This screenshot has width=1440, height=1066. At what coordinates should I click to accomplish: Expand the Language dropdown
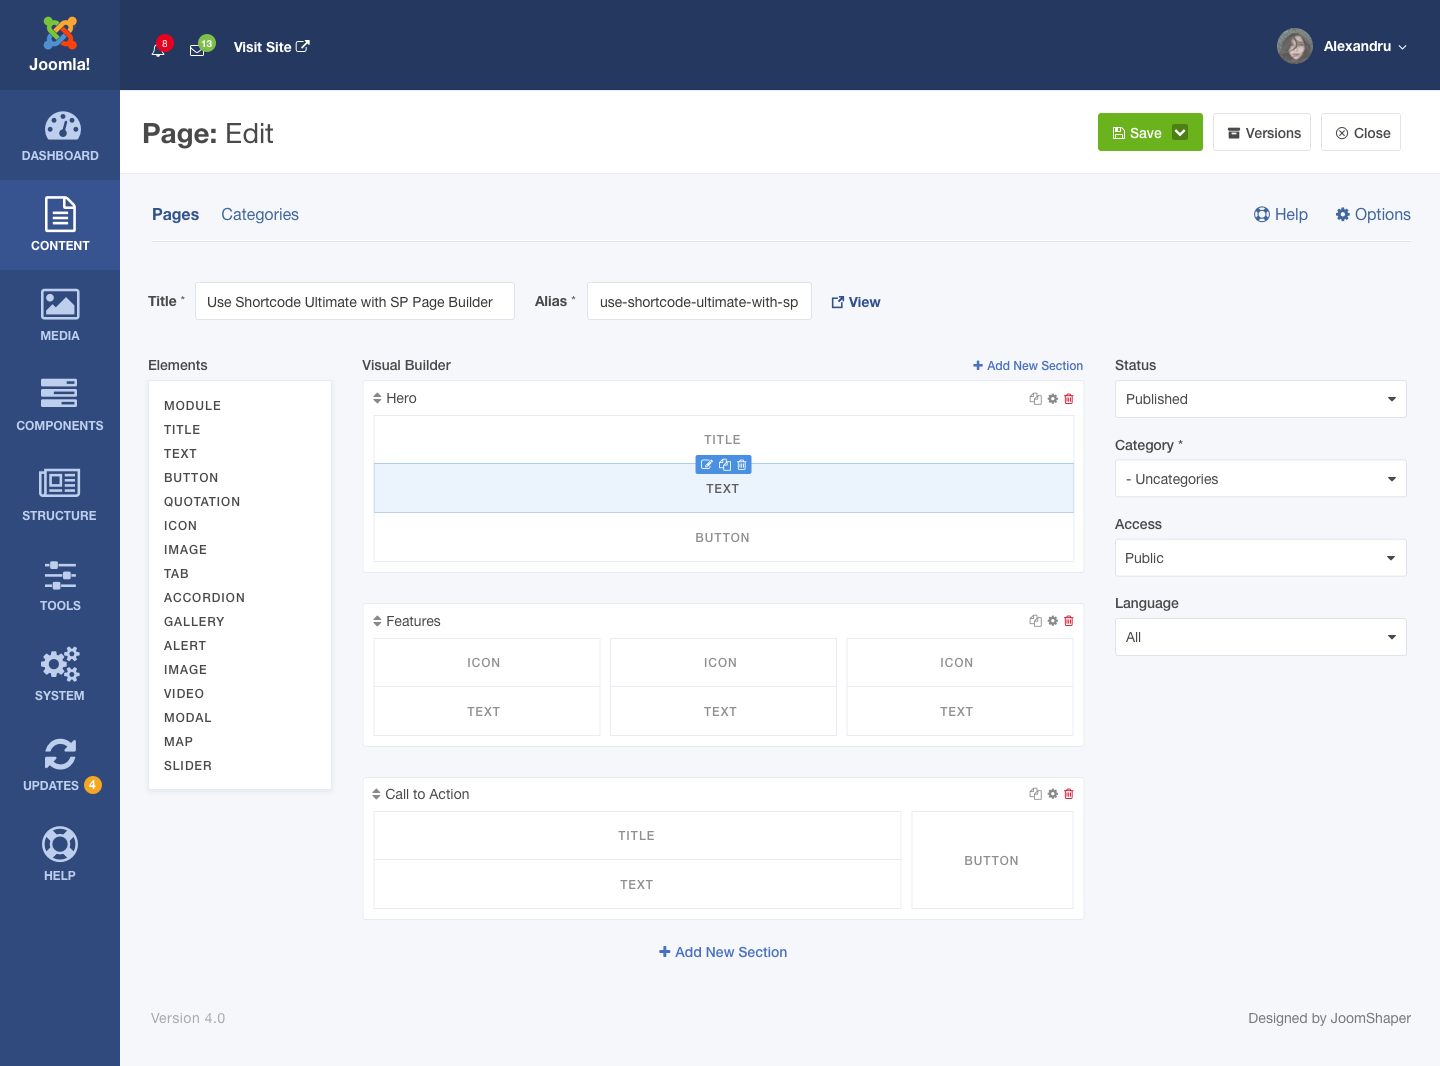[x=1260, y=637]
